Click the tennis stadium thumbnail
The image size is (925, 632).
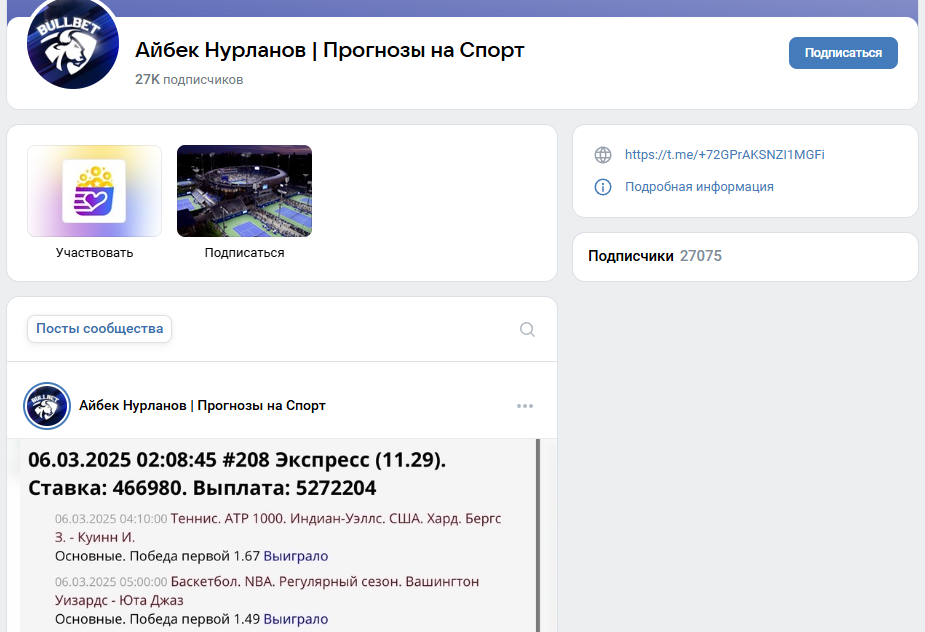pyautogui.click(x=244, y=191)
